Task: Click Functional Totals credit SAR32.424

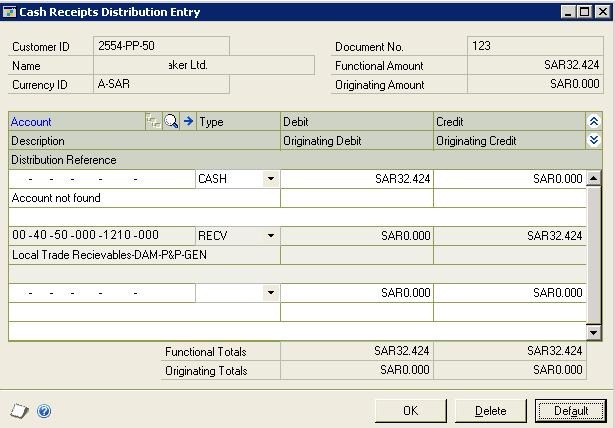Action: 510,351
